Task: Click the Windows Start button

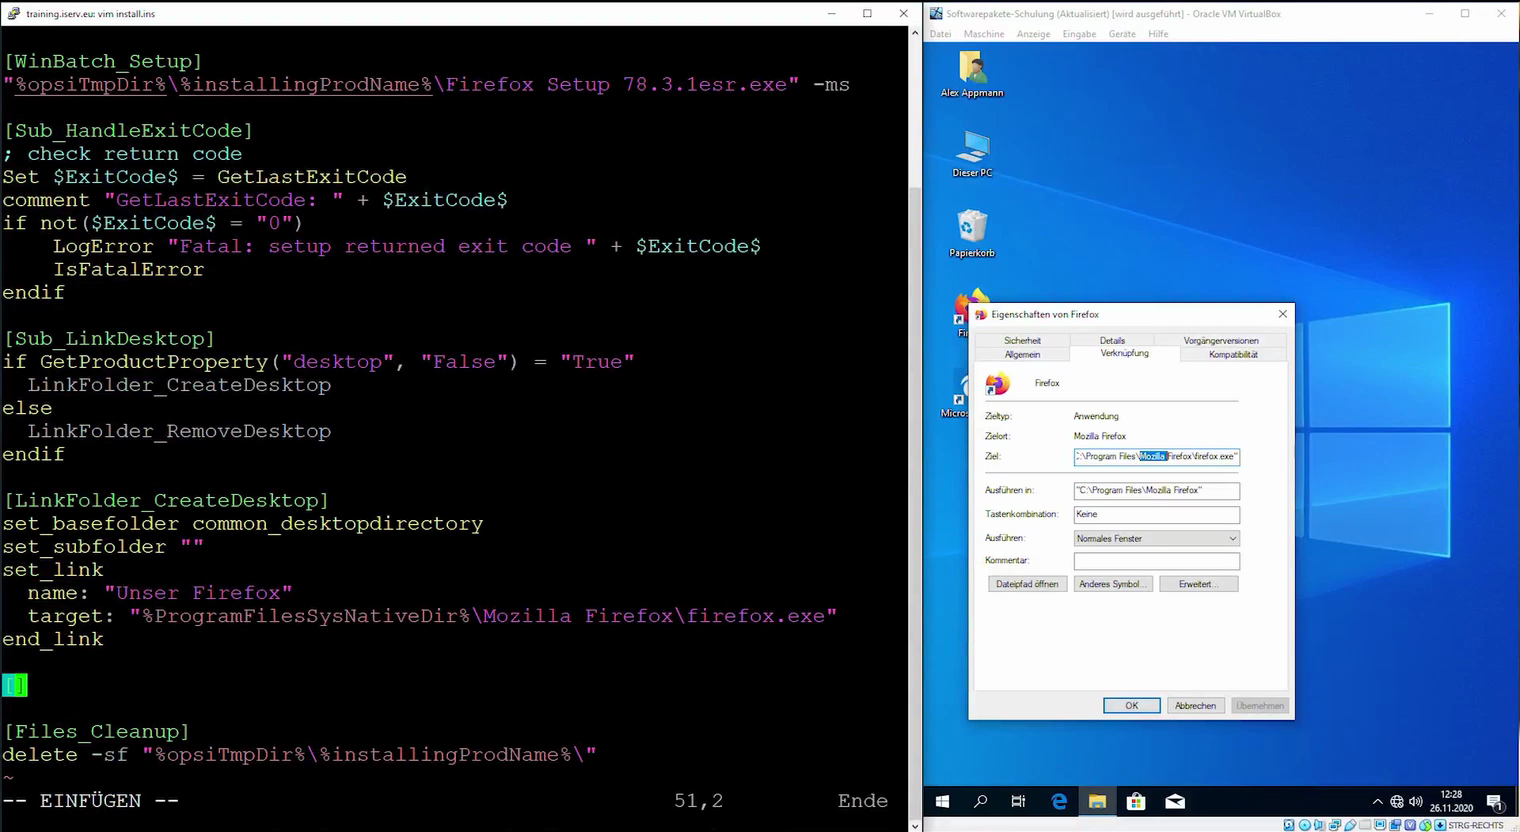Action: (x=942, y=801)
